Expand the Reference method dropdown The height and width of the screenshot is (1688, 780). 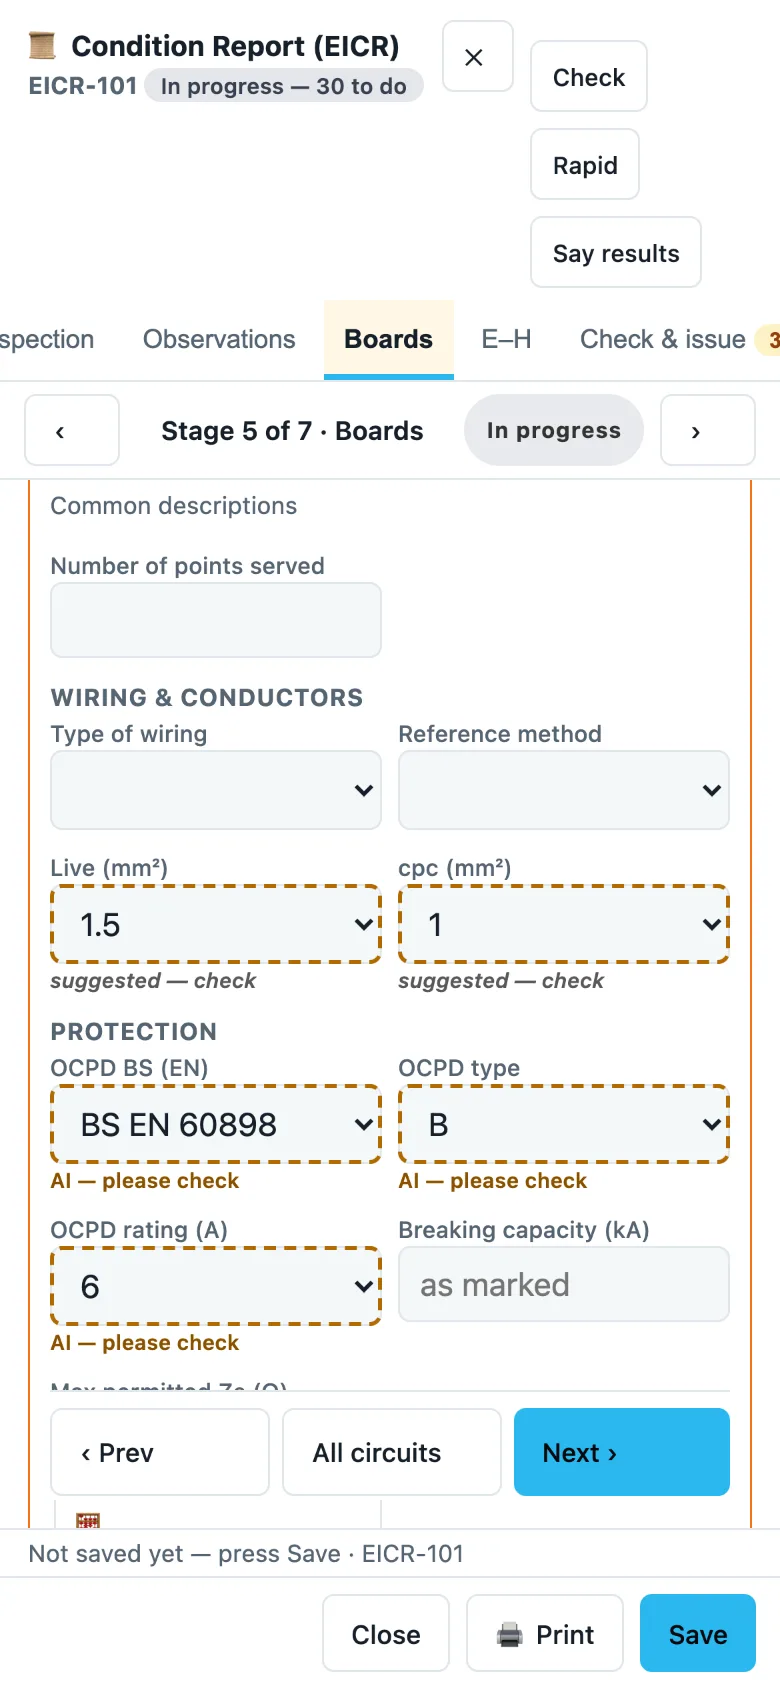564,790
